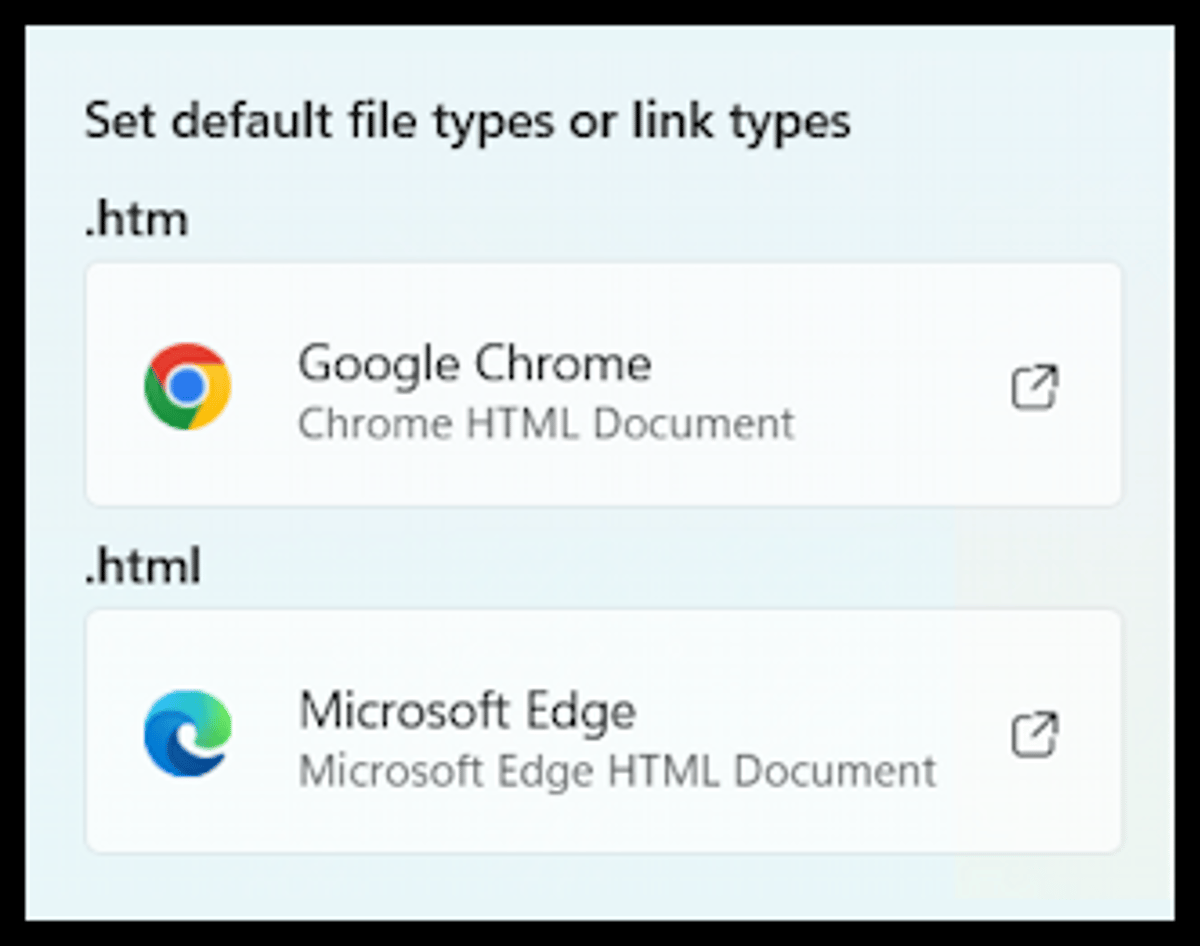Click the launch icon for Microsoft Edge HTML Document

[x=1037, y=735]
